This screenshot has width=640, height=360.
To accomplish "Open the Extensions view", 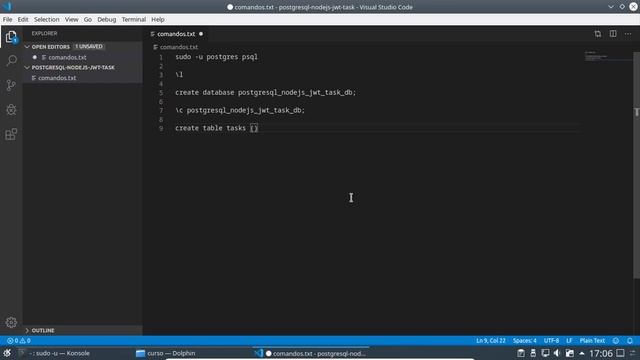I will click(11, 134).
